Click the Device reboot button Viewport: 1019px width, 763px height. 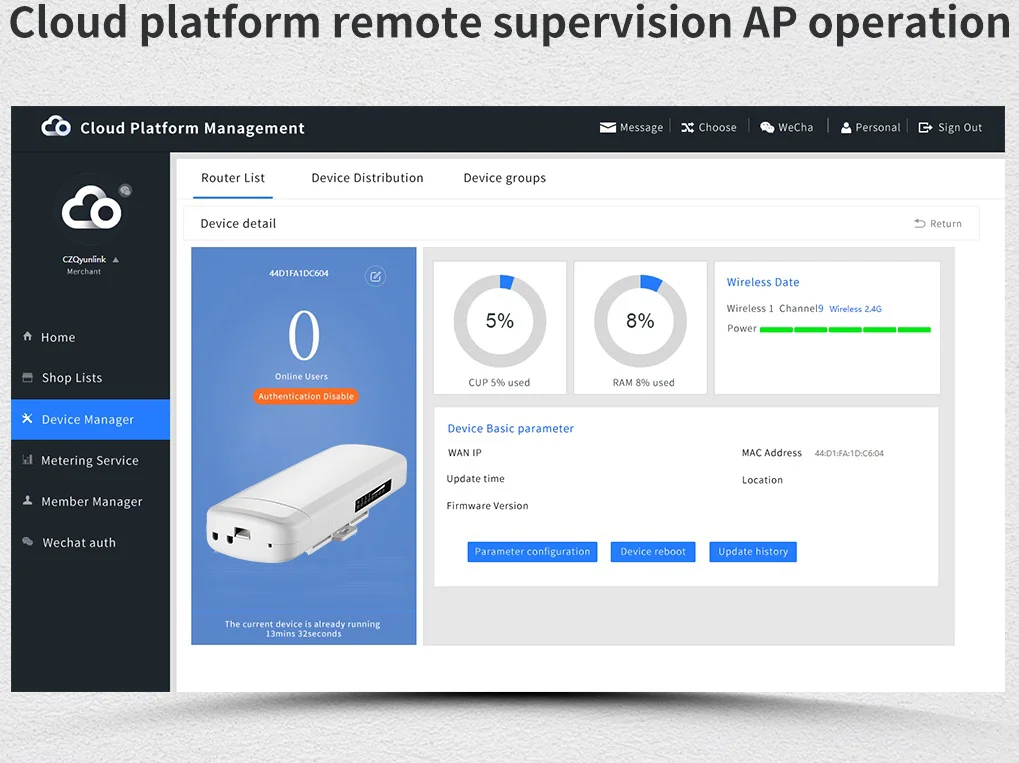click(x=653, y=552)
